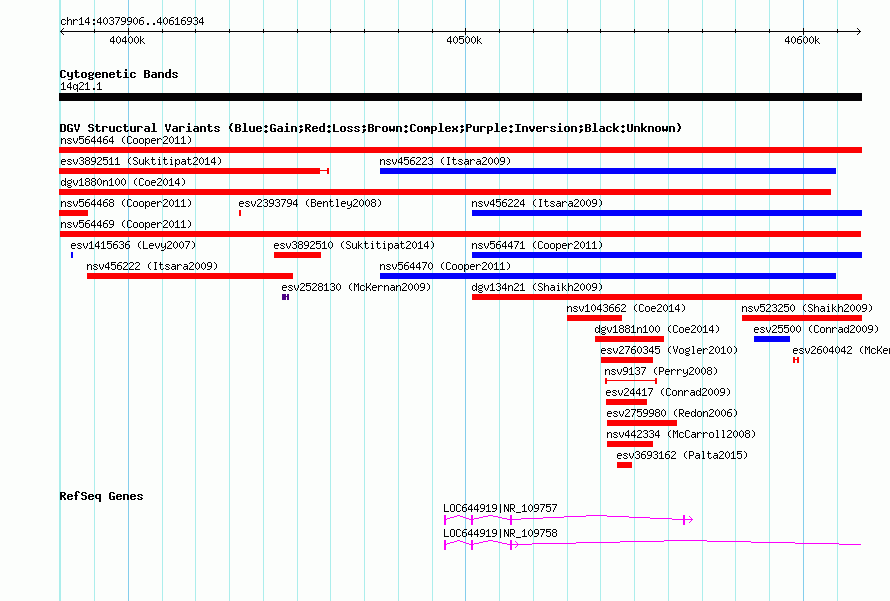Click the esv1415636 (Levy2007) label
890x601 pixels.
click(x=133, y=245)
